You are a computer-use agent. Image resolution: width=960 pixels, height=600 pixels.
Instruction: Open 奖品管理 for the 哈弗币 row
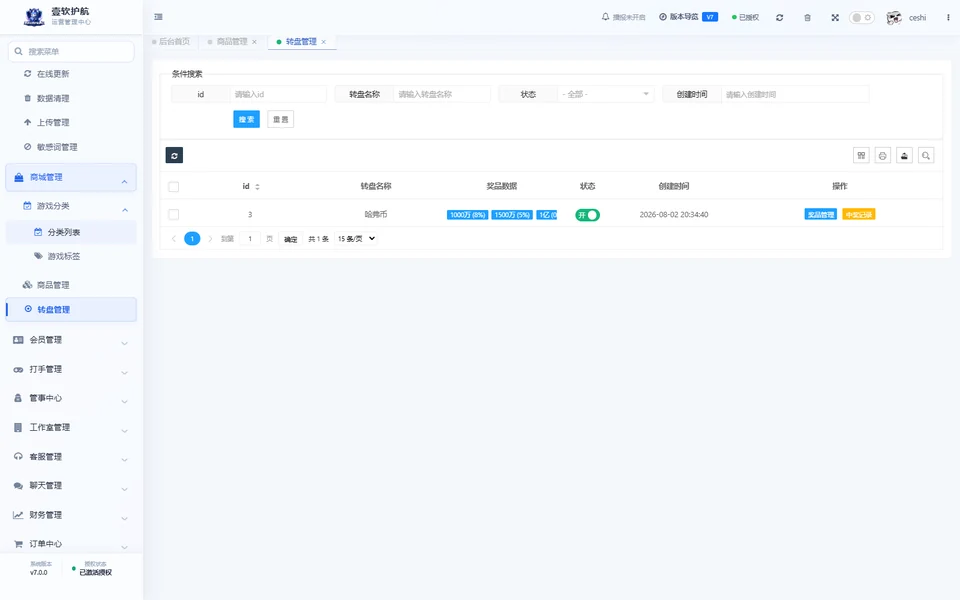[x=820, y=214]
